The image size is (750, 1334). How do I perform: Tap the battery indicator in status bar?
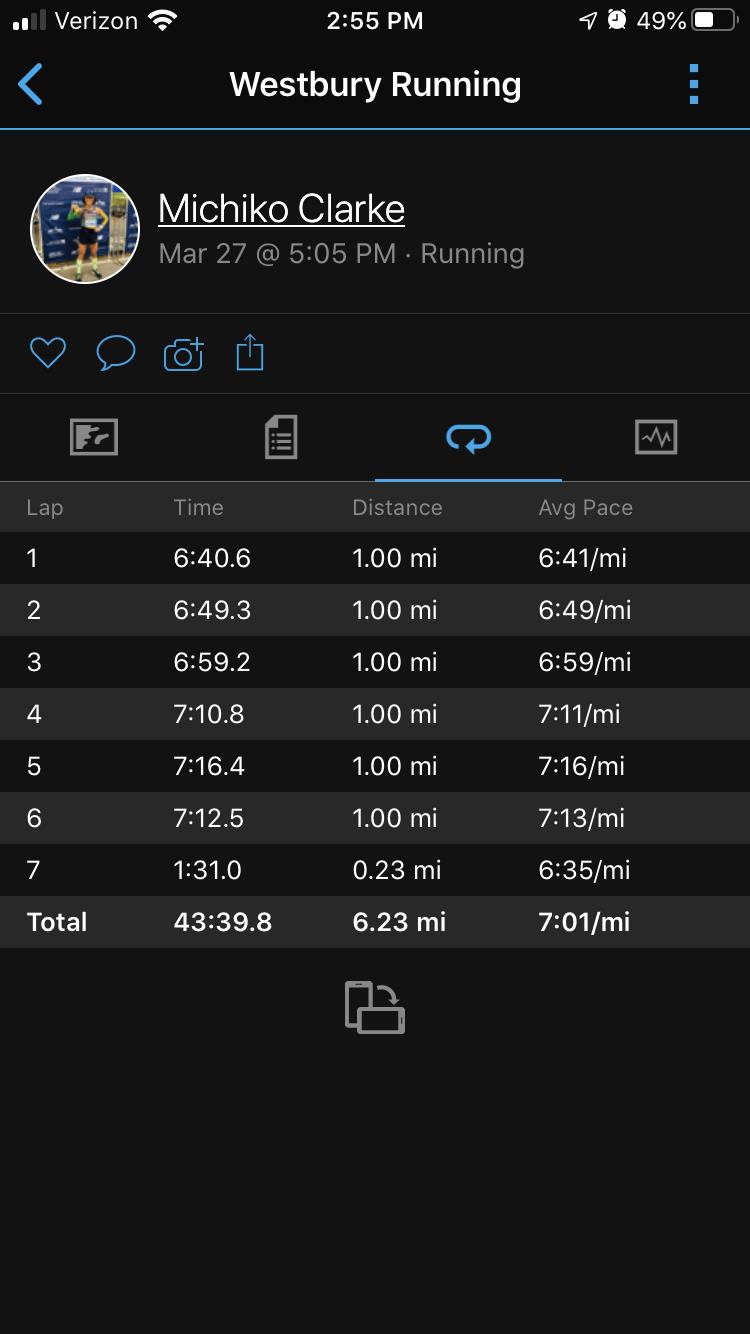click(714, 21)
